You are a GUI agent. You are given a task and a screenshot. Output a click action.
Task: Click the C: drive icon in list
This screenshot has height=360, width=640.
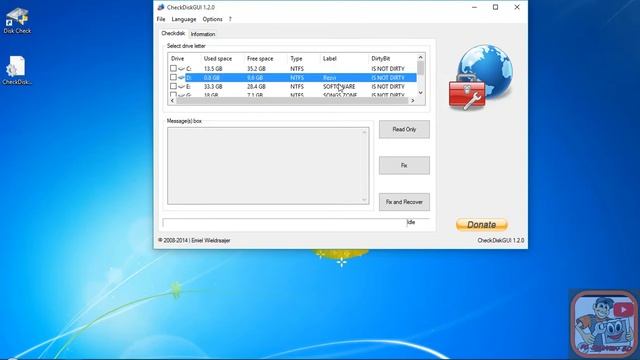[x=181, y=69]
